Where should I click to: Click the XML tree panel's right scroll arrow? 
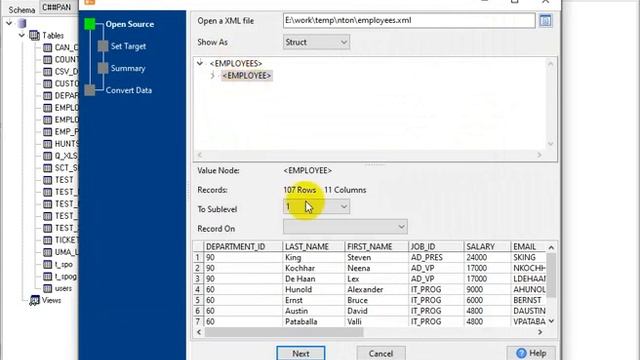click(x=539, y=155)
